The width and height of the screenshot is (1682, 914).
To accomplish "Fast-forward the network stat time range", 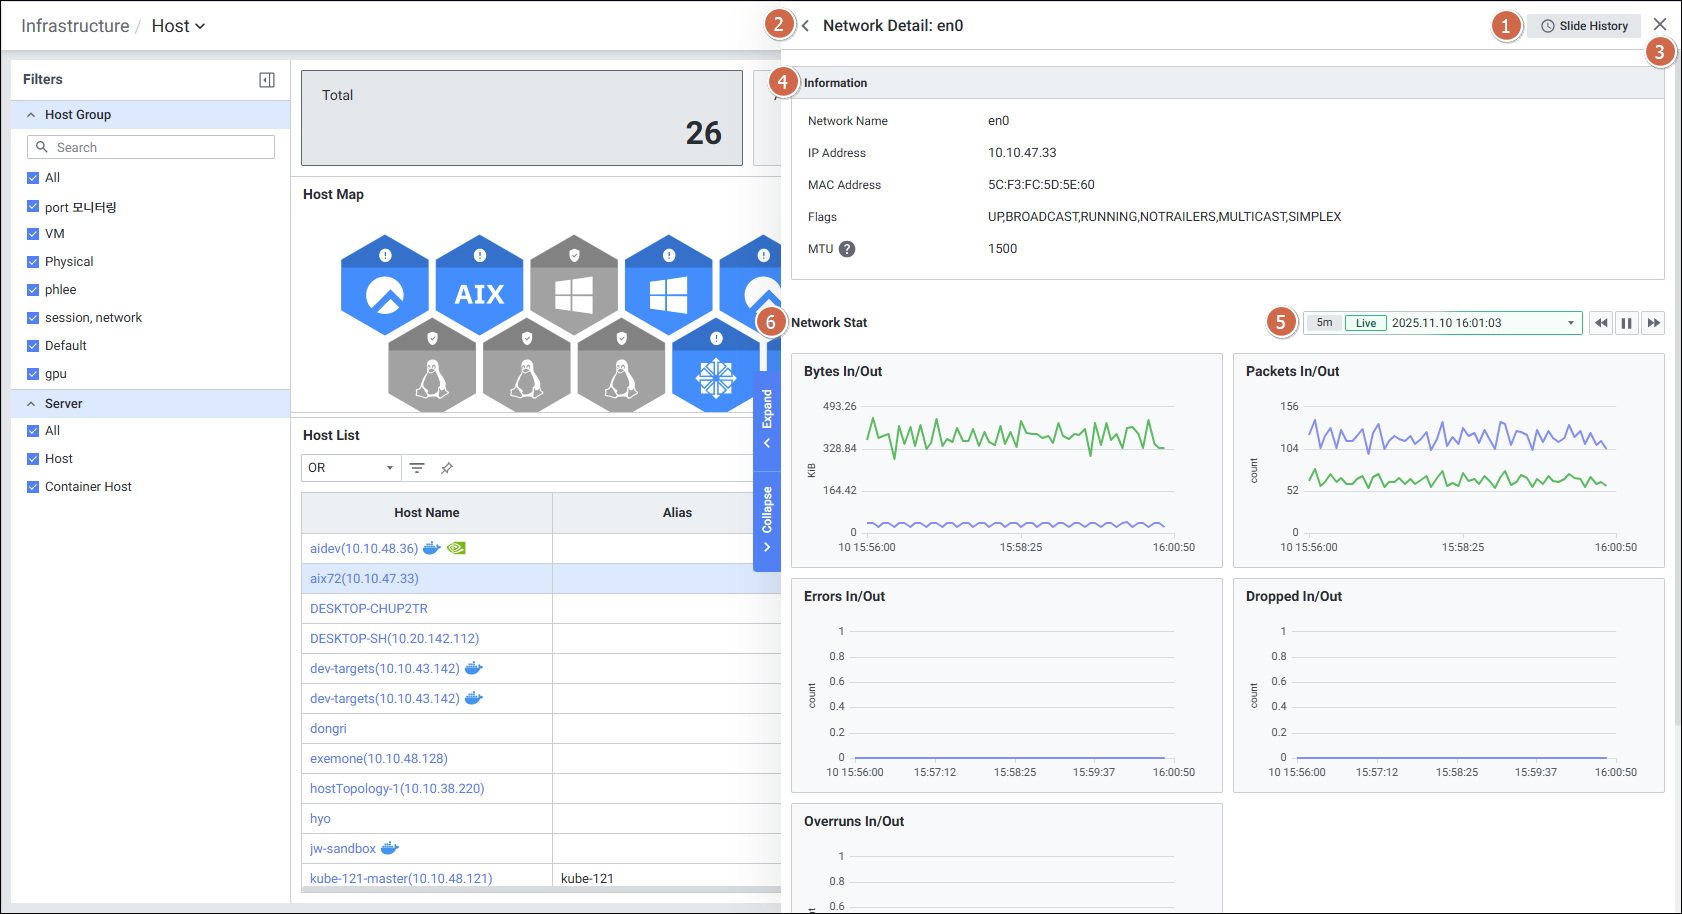I will click(x=1653, y=323).
